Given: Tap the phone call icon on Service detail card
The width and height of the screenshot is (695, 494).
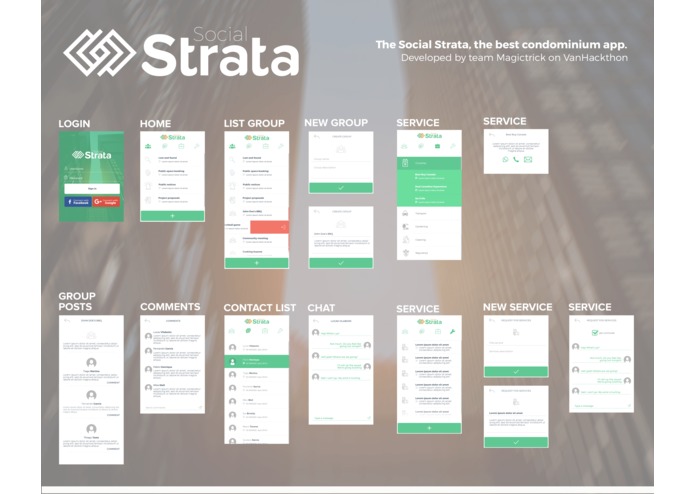Looking at the screenshot, I should coord(516,159).
